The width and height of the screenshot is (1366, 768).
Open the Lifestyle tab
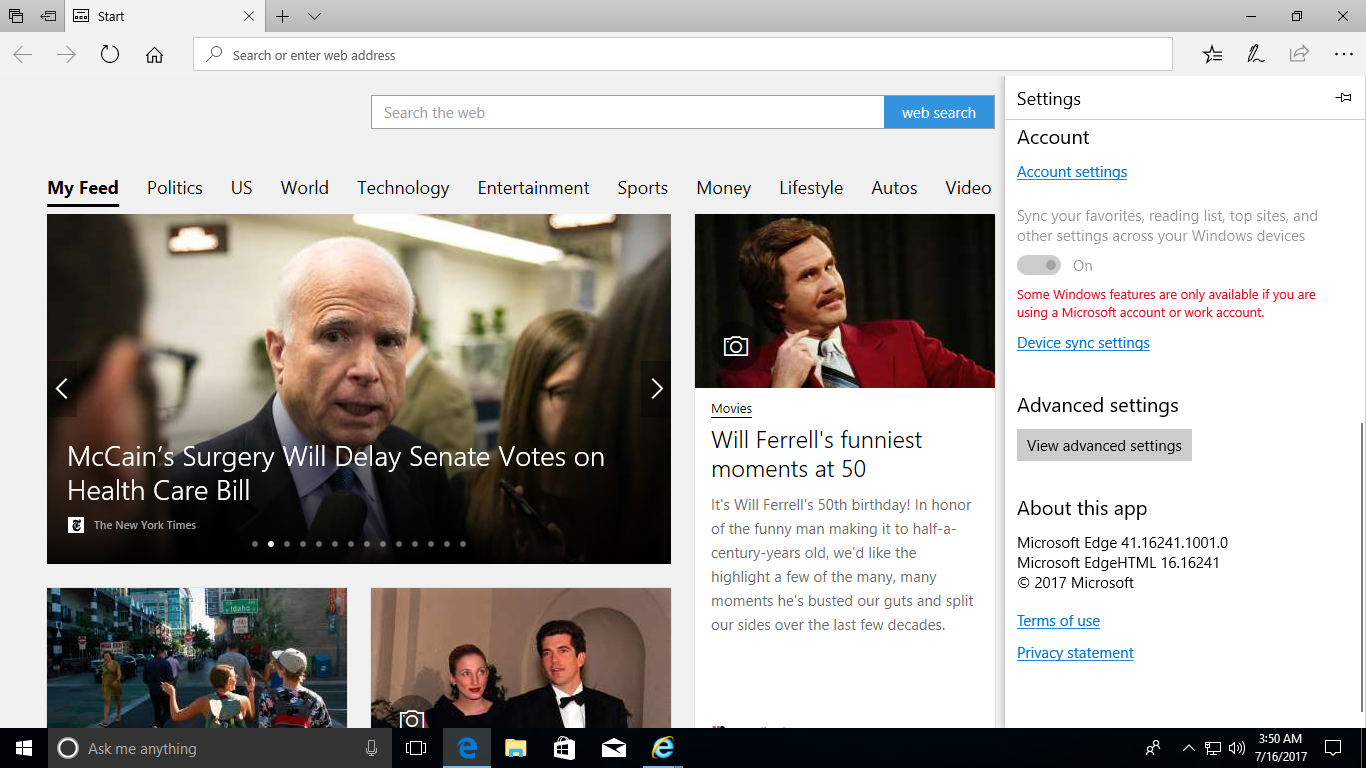point(811,188)
